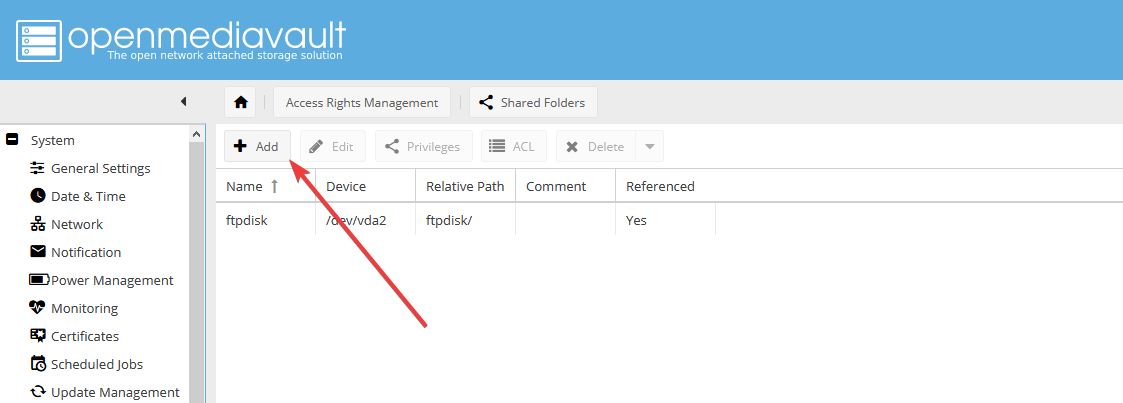1123x403 pixels.
Task: Click the Notification envelope icon
Action: pyautogui.click(x=38, y=252)
